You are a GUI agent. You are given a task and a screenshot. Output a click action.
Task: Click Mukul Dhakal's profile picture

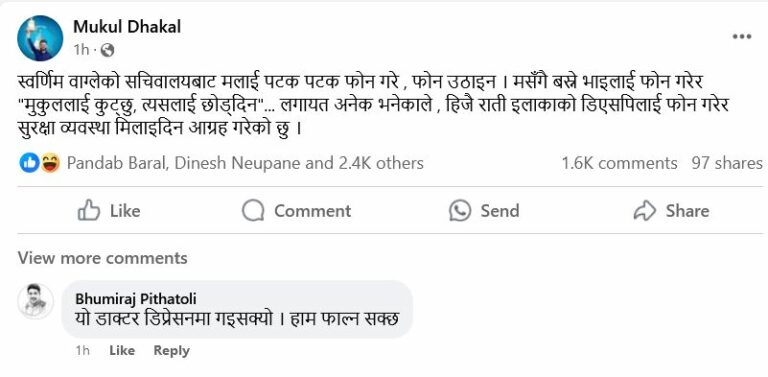(x=40, y=38)
